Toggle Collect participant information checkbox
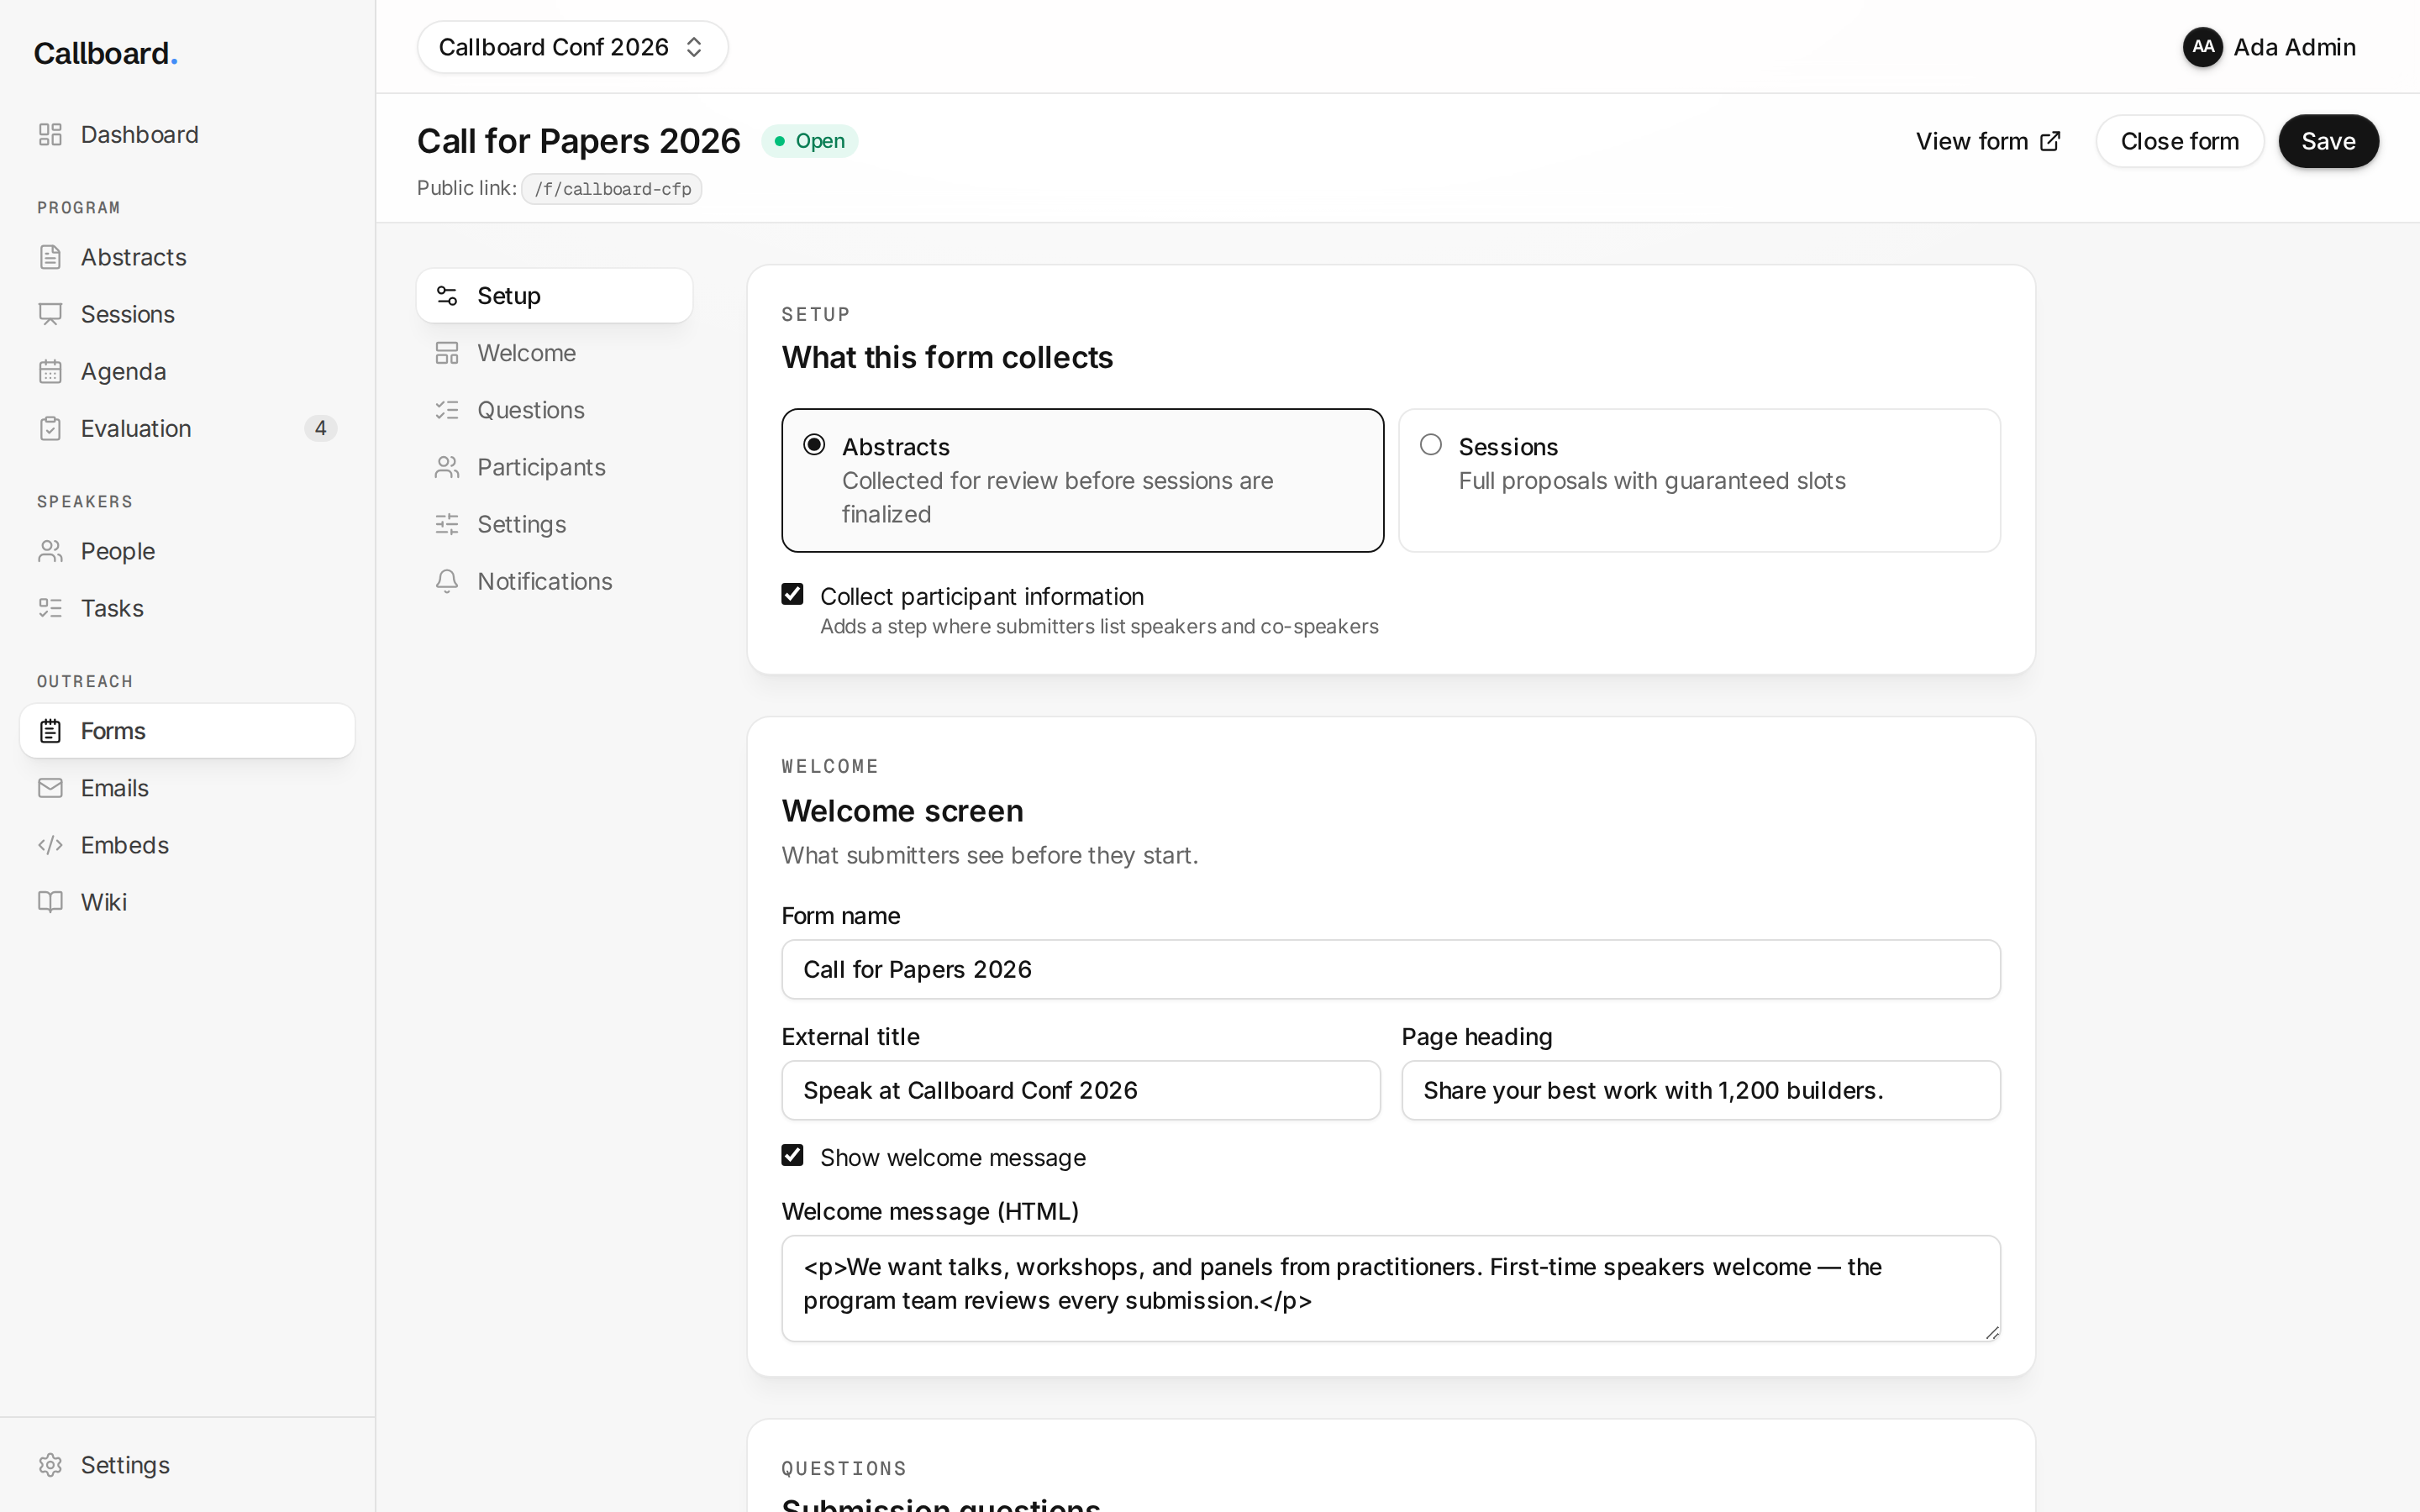2420x1512 pixels. coord(792,595)
